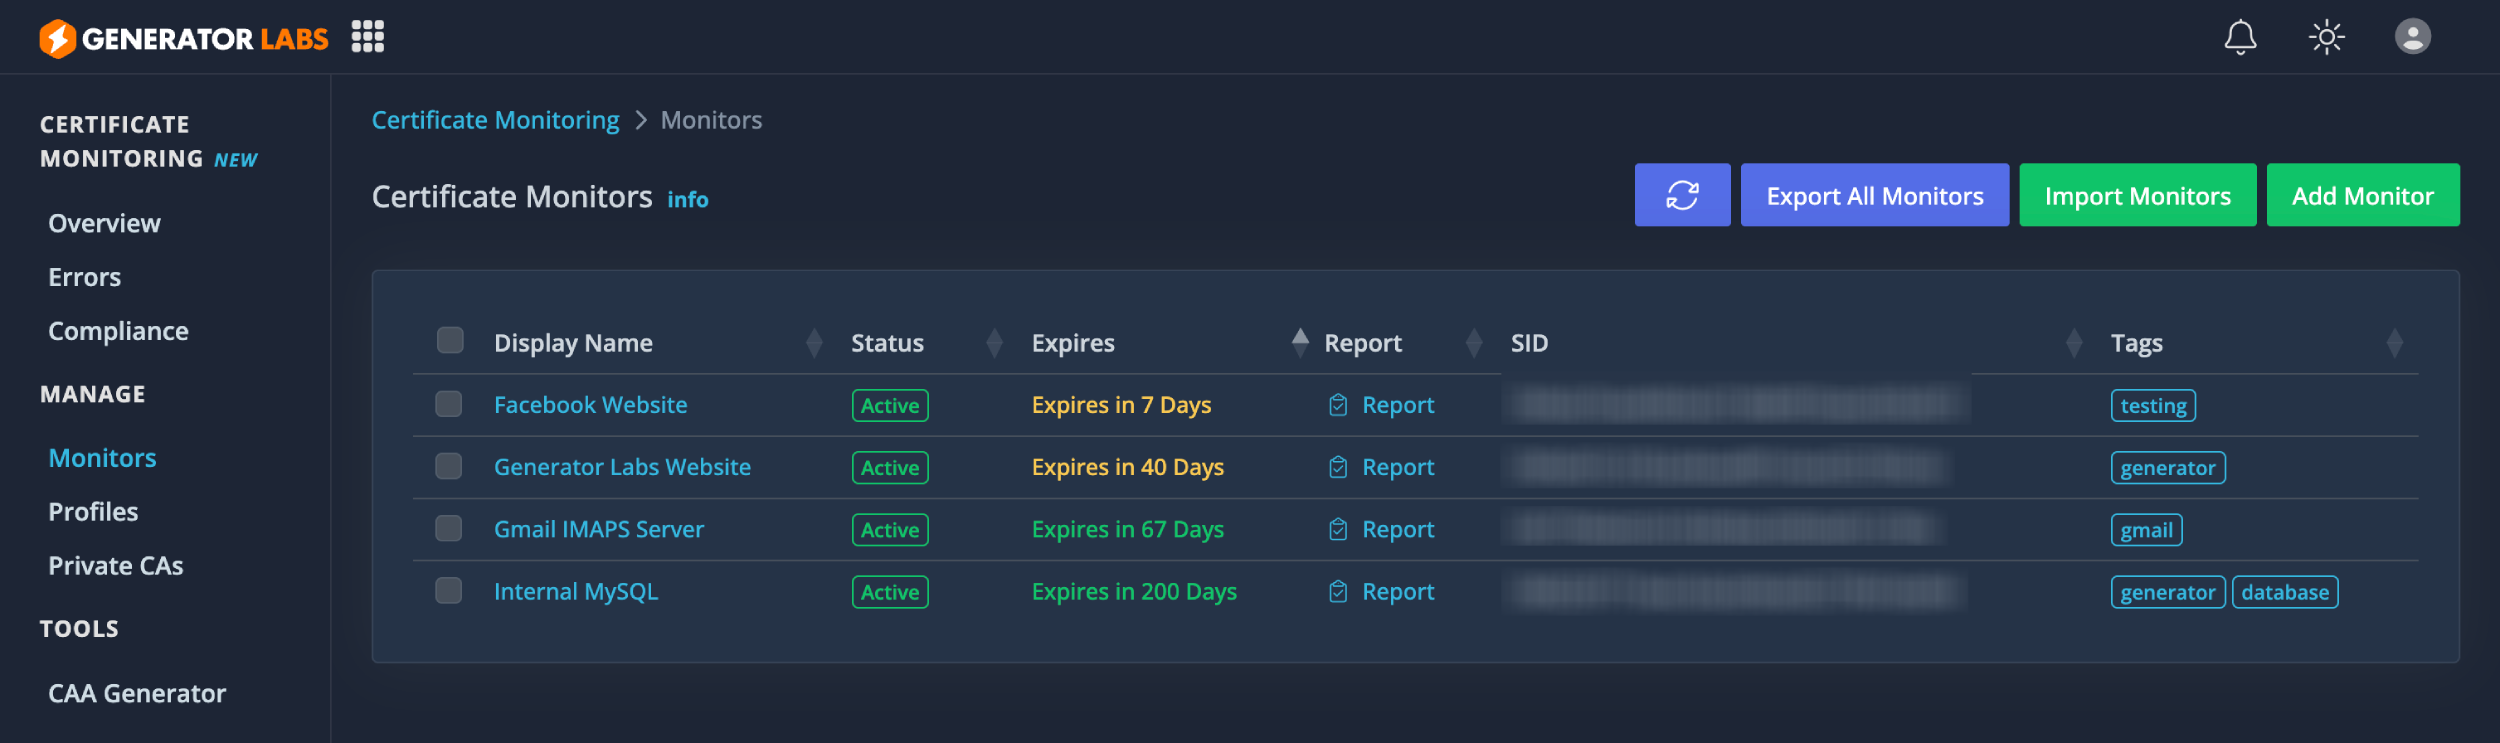The width and height of the screenshot is (2500, 743).
Task: Click 'Expires in 67 Days' text
Action: coord(1128,529)
